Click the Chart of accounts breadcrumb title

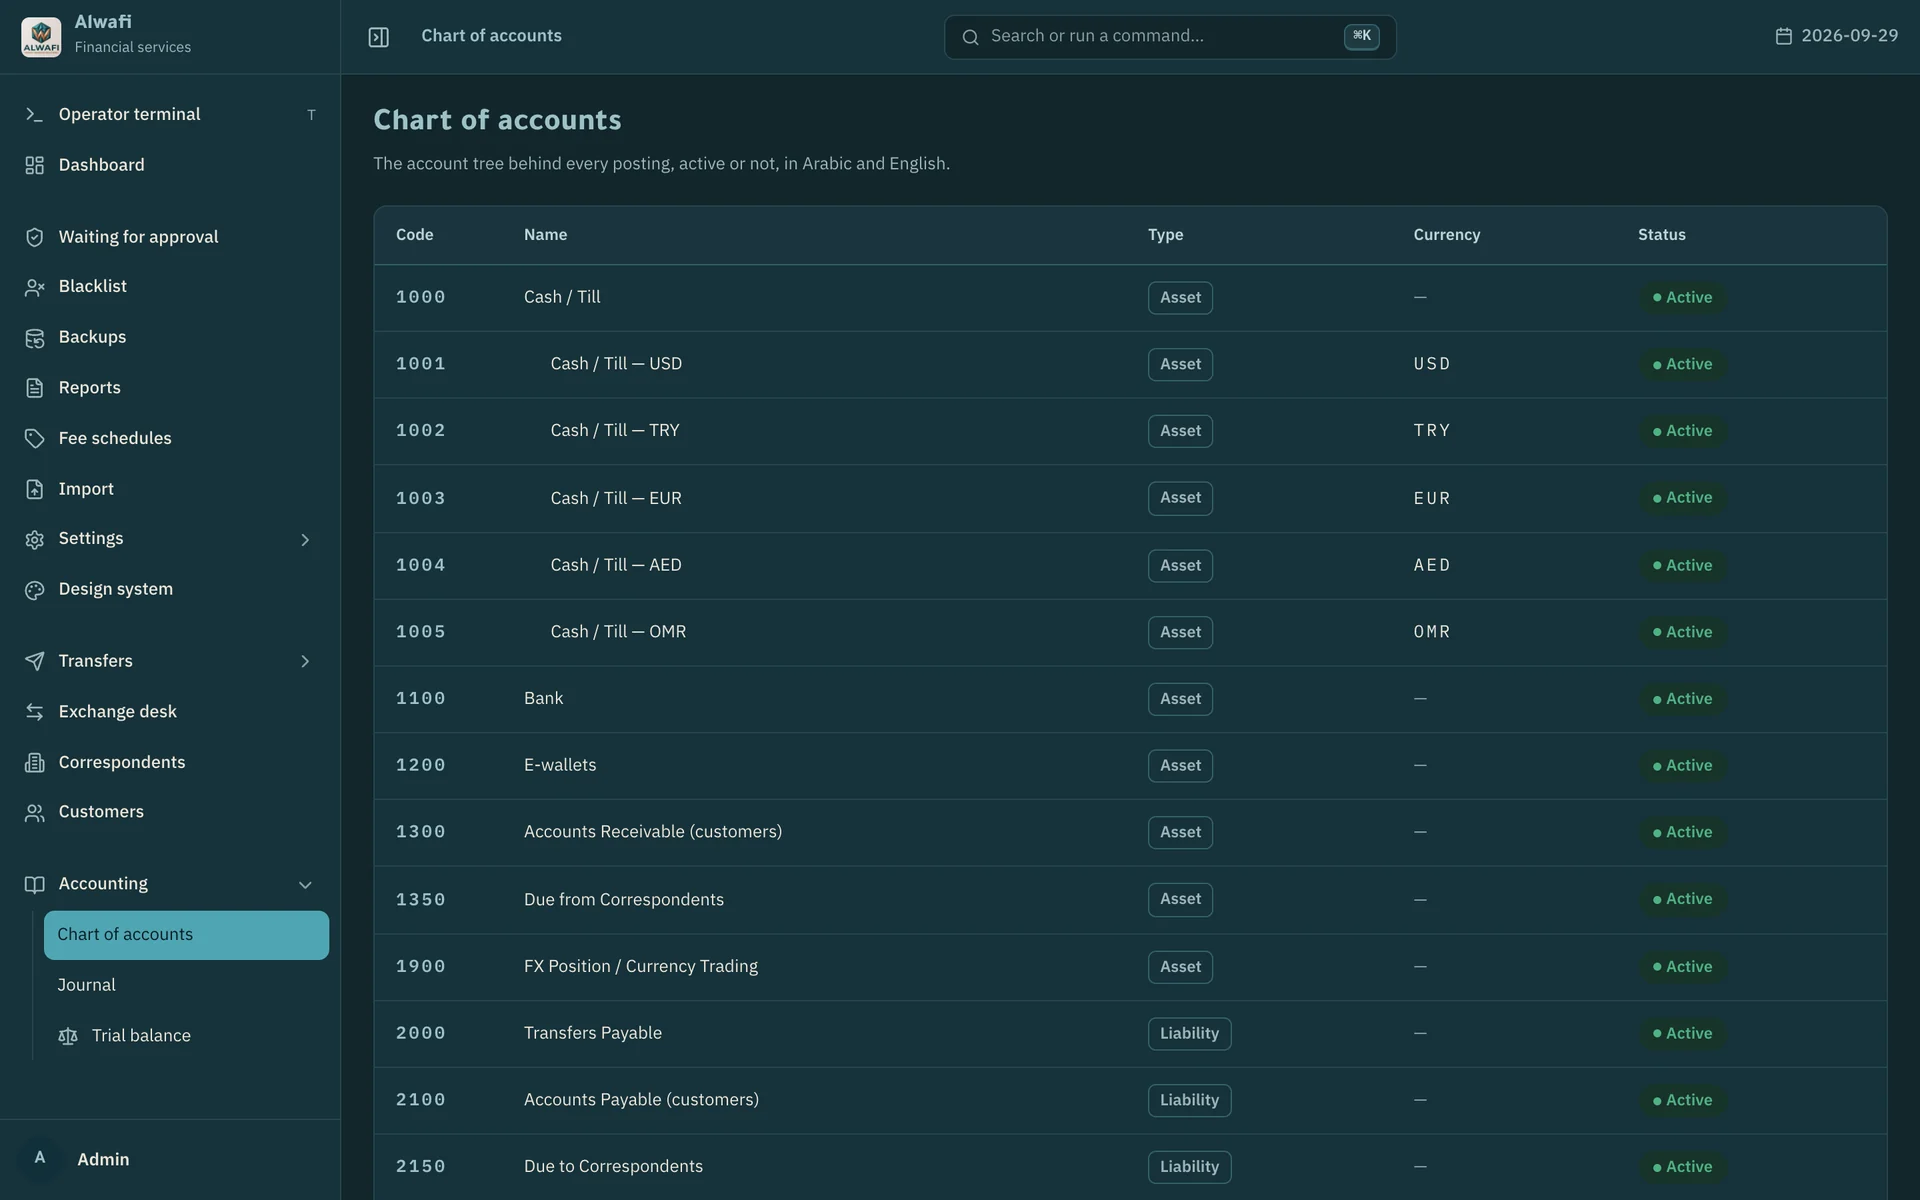coord(491,36)
